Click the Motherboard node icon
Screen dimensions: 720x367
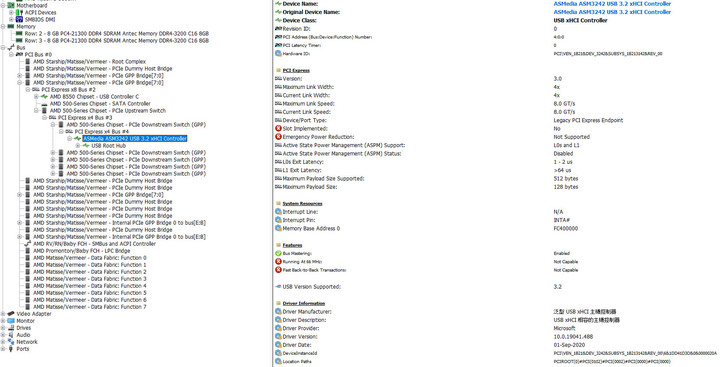pos(11,6)
